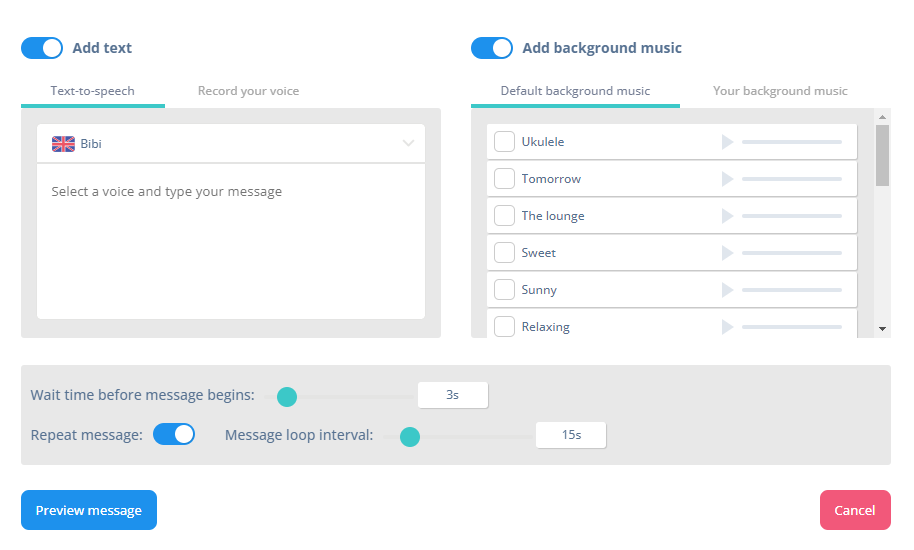The height and width of the screenshot is (550, 914).
Task: Play the Sunny track preview
Action: (727, 290)
